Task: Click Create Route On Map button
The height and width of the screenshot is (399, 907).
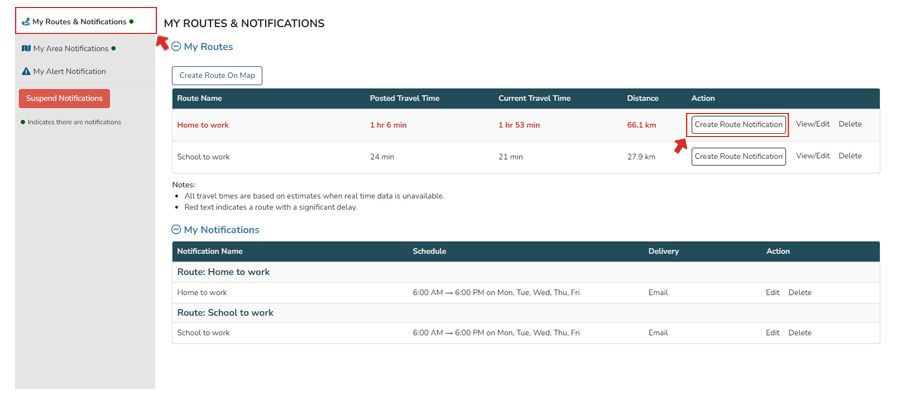Action: click(217, 75)
